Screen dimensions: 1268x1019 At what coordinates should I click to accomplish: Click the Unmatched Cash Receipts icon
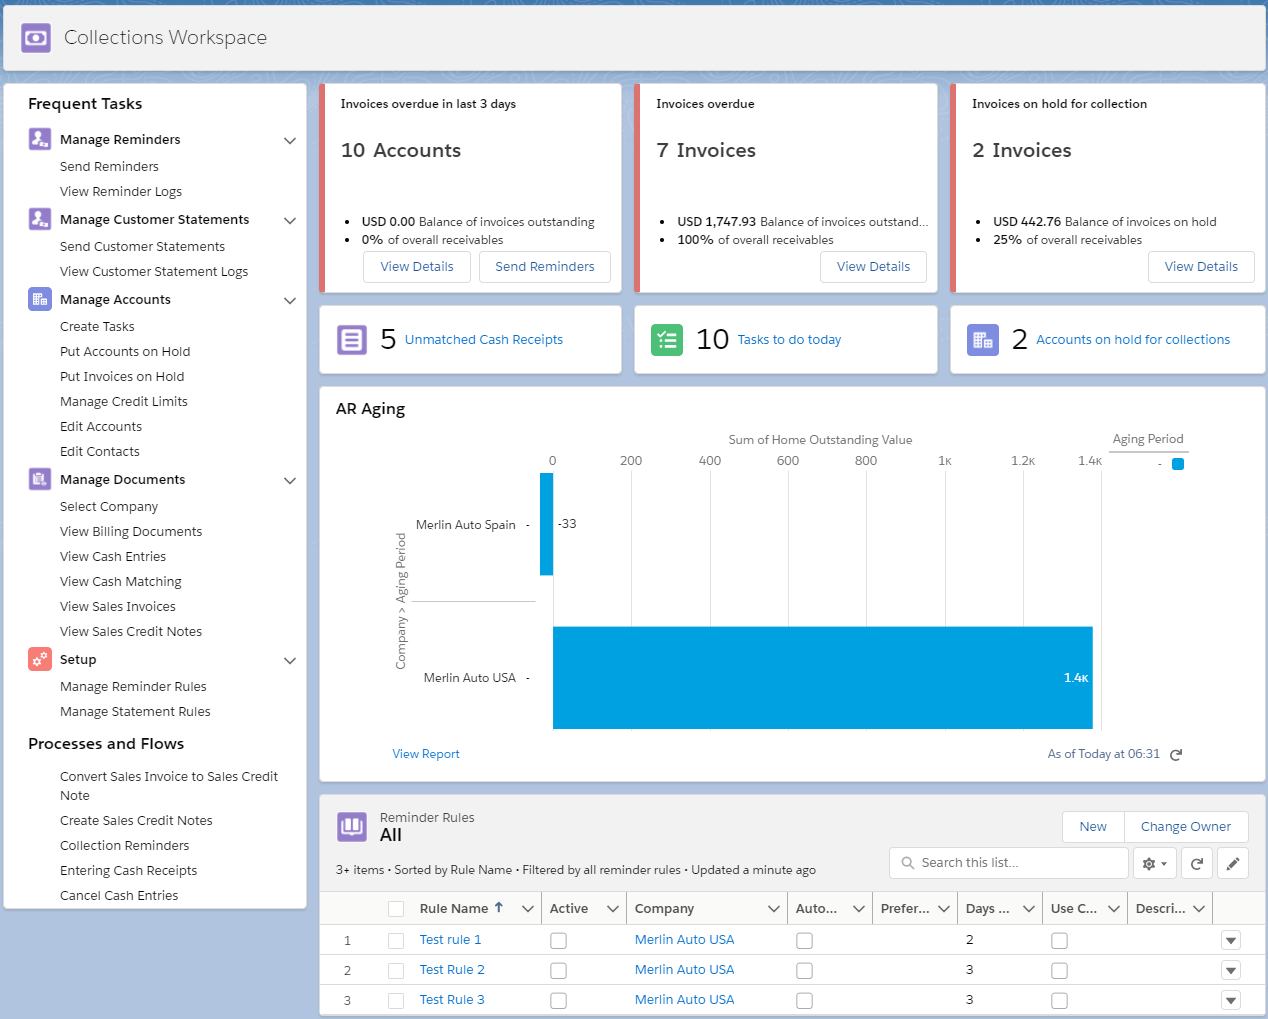(x=352, y=340)
